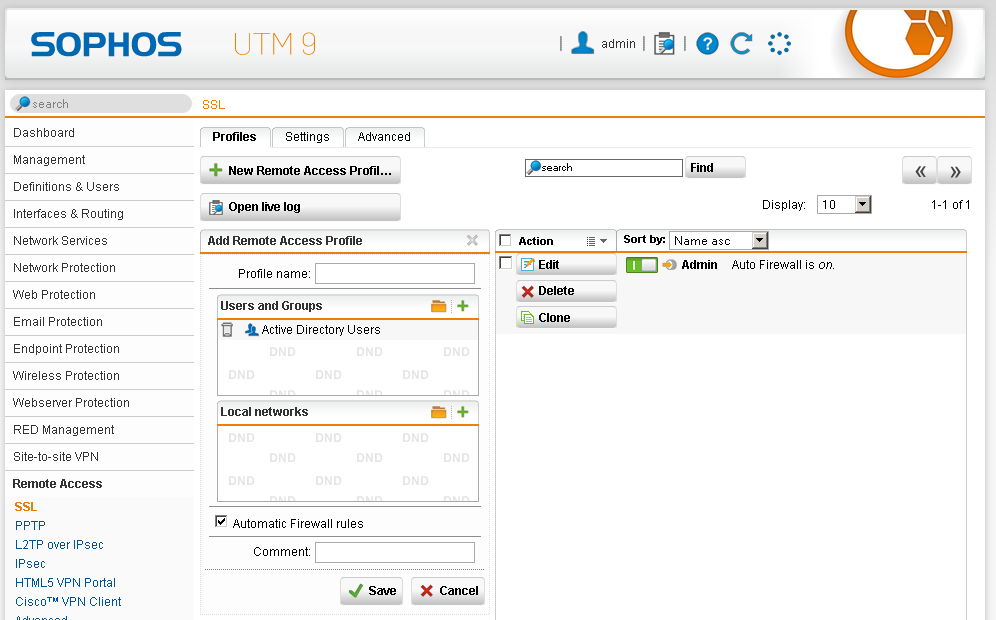Switch to the Advanced tab
996x620 pixels.
(384, 137)
